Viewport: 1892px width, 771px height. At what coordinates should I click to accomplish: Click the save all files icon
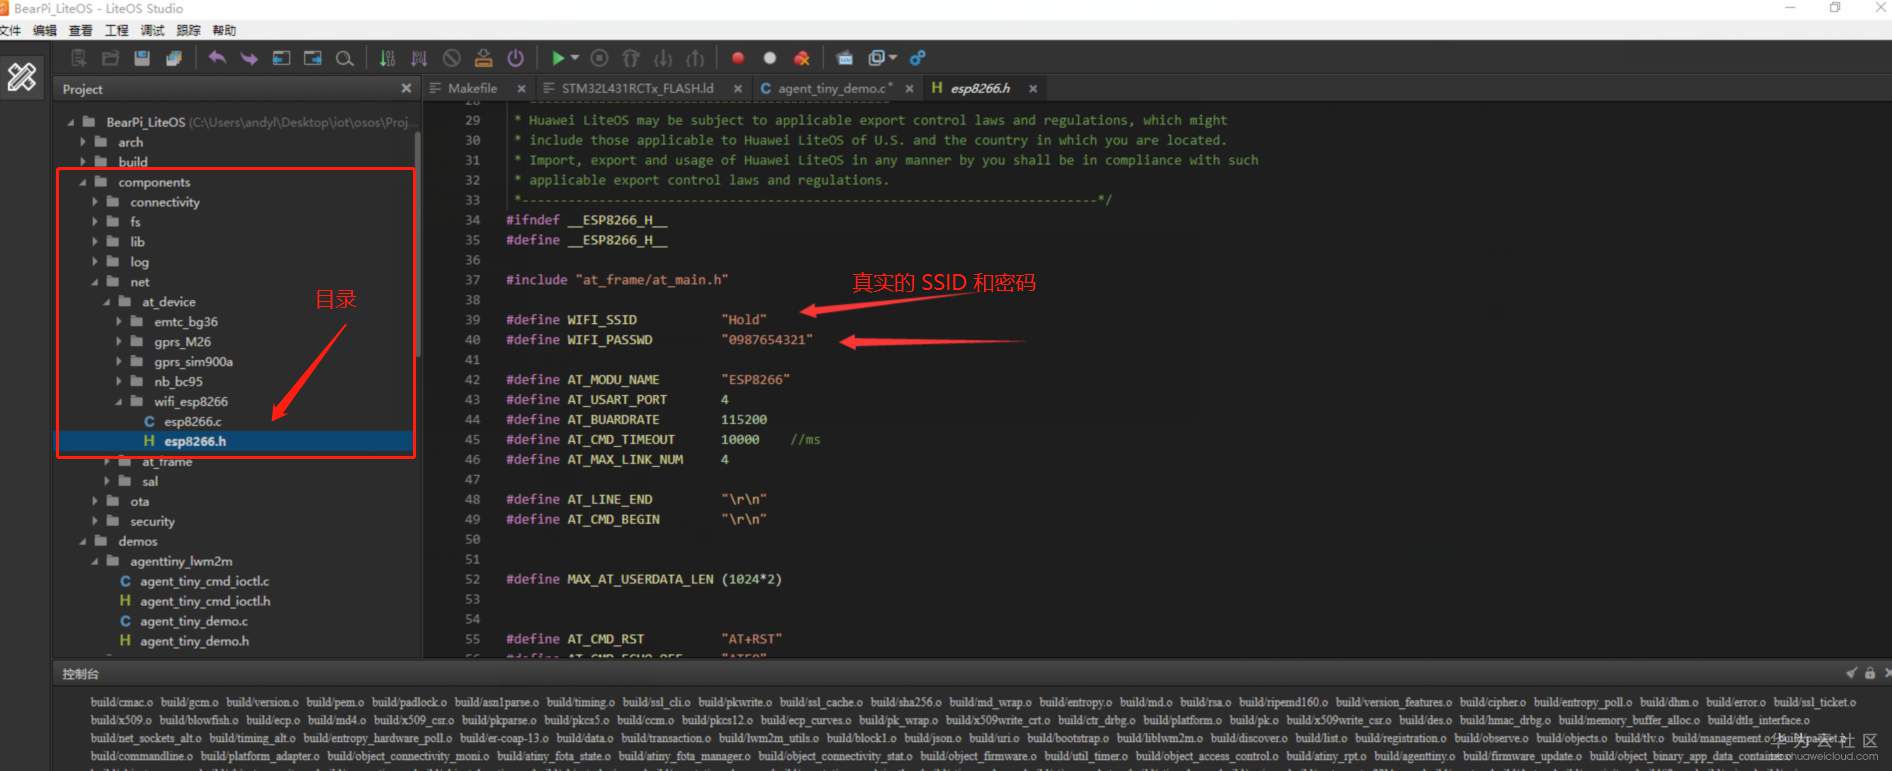tap(174, 58)
